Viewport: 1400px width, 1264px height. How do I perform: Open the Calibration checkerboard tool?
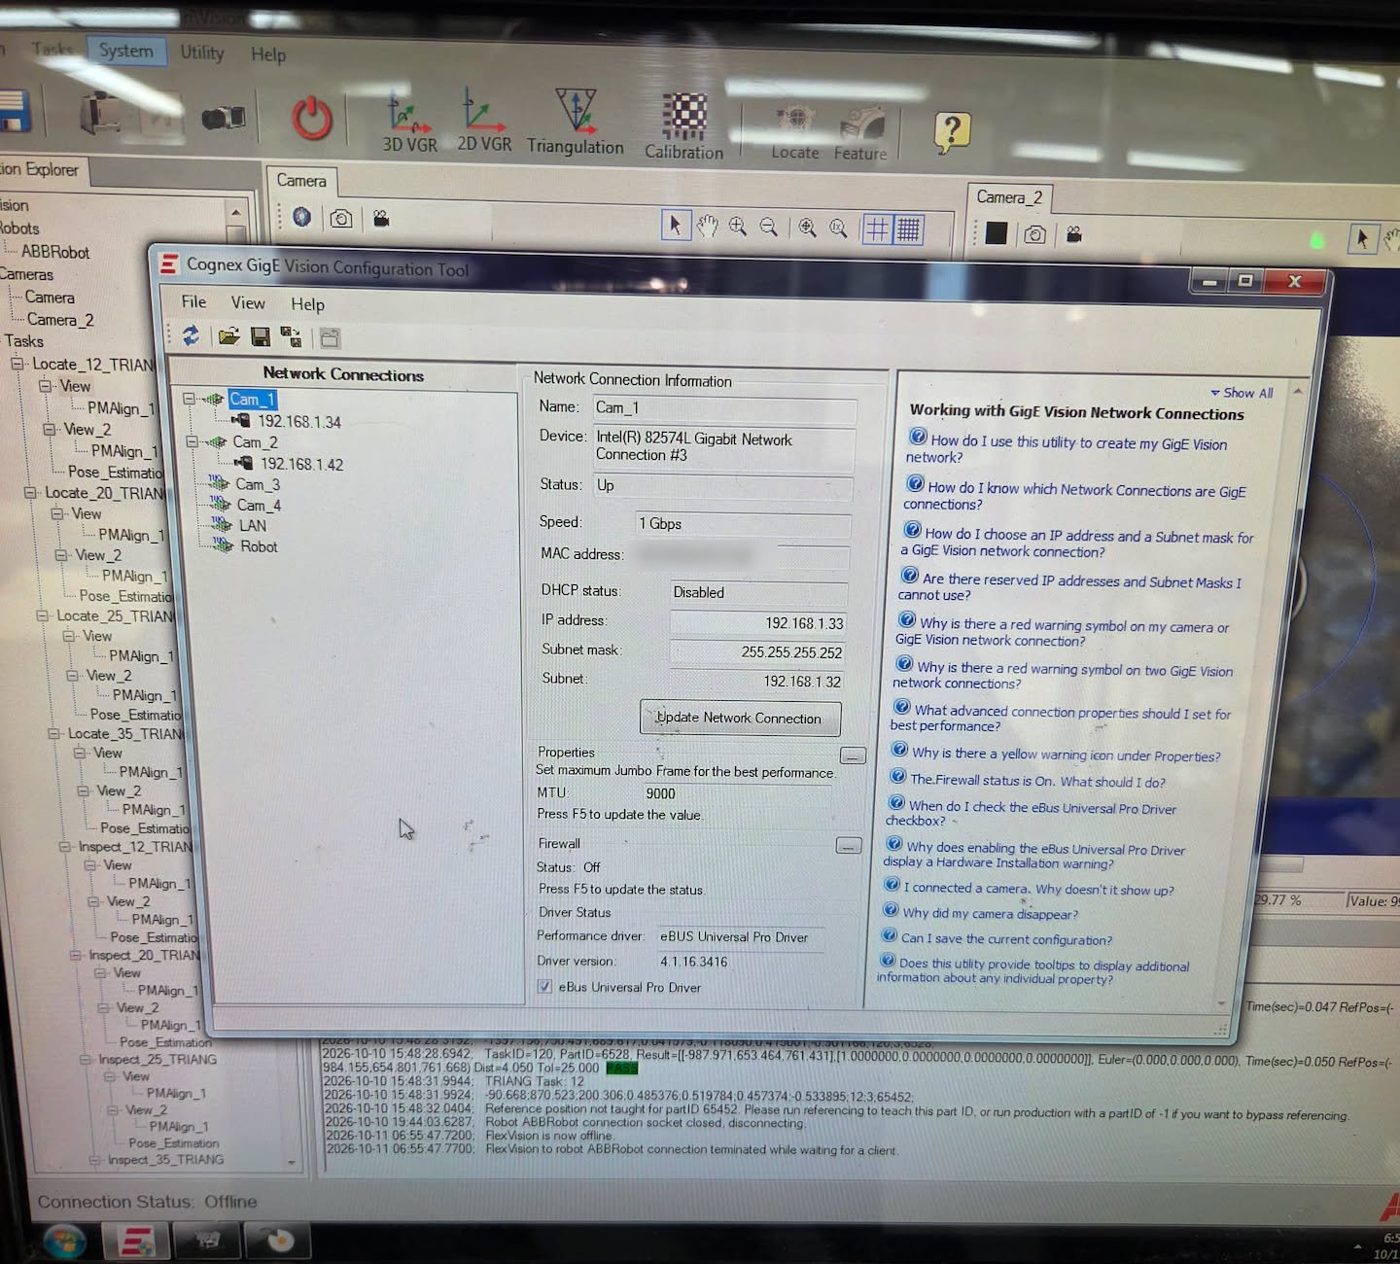(x=684, y=127)
